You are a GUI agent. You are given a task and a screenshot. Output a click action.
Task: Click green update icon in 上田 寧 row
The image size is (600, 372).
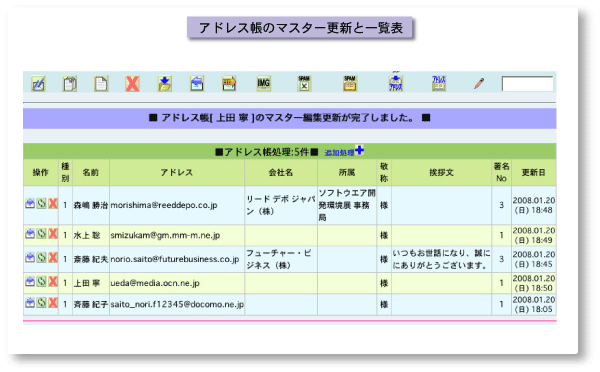point(41,282)
